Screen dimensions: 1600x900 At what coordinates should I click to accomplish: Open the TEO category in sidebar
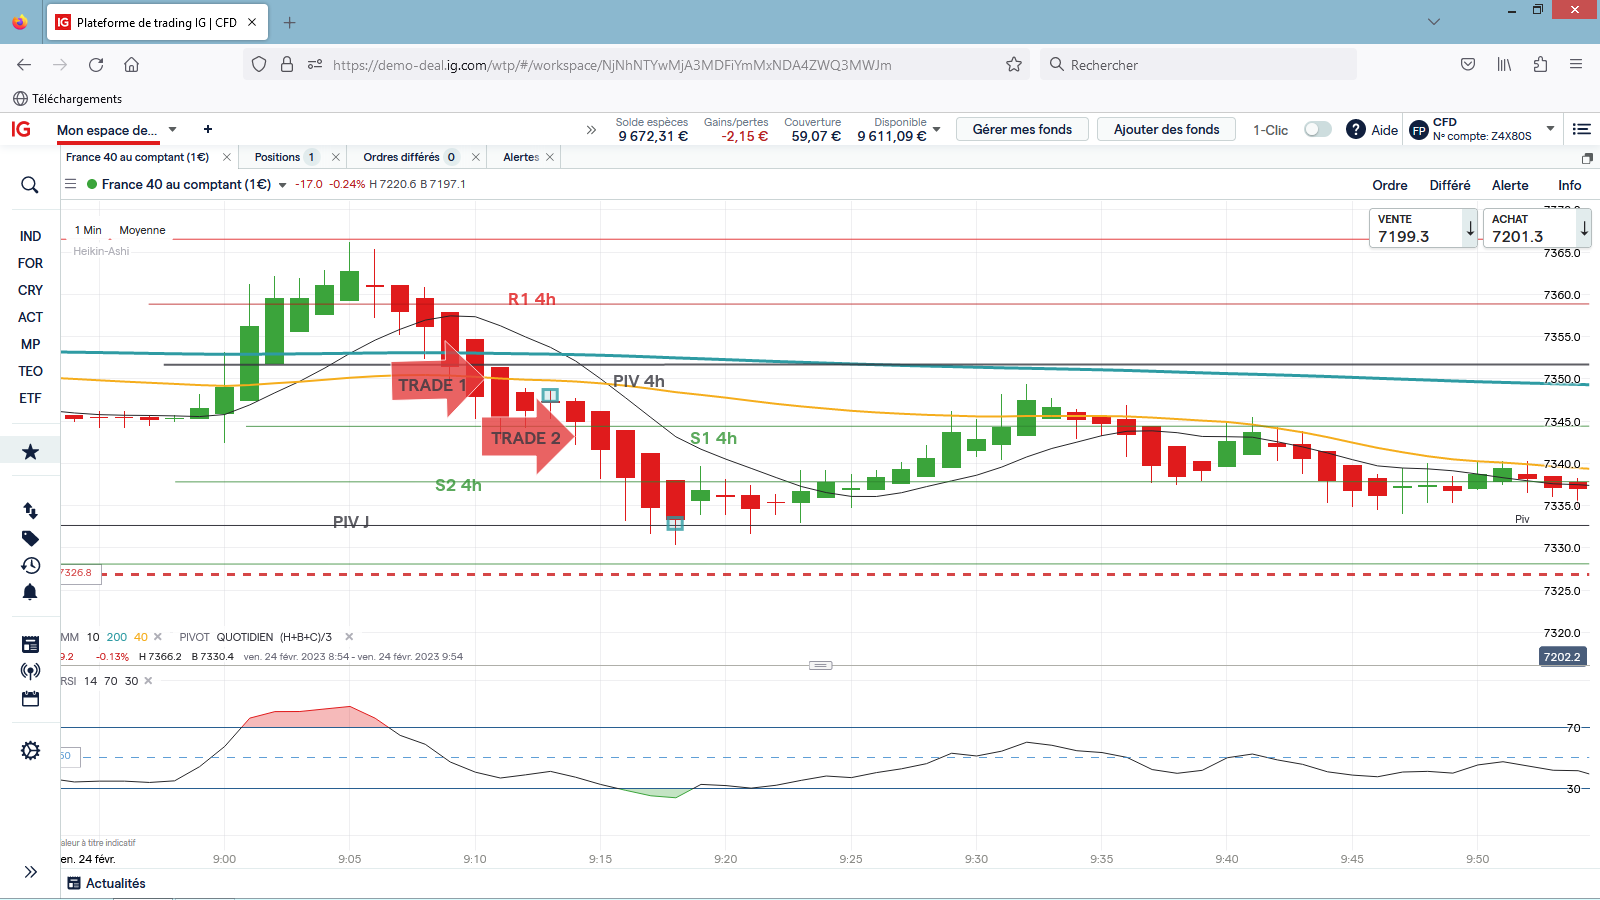coord(30,371)
